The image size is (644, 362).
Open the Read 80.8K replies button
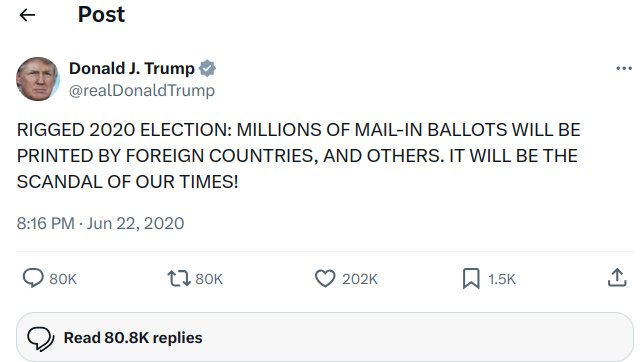[325, 337]
